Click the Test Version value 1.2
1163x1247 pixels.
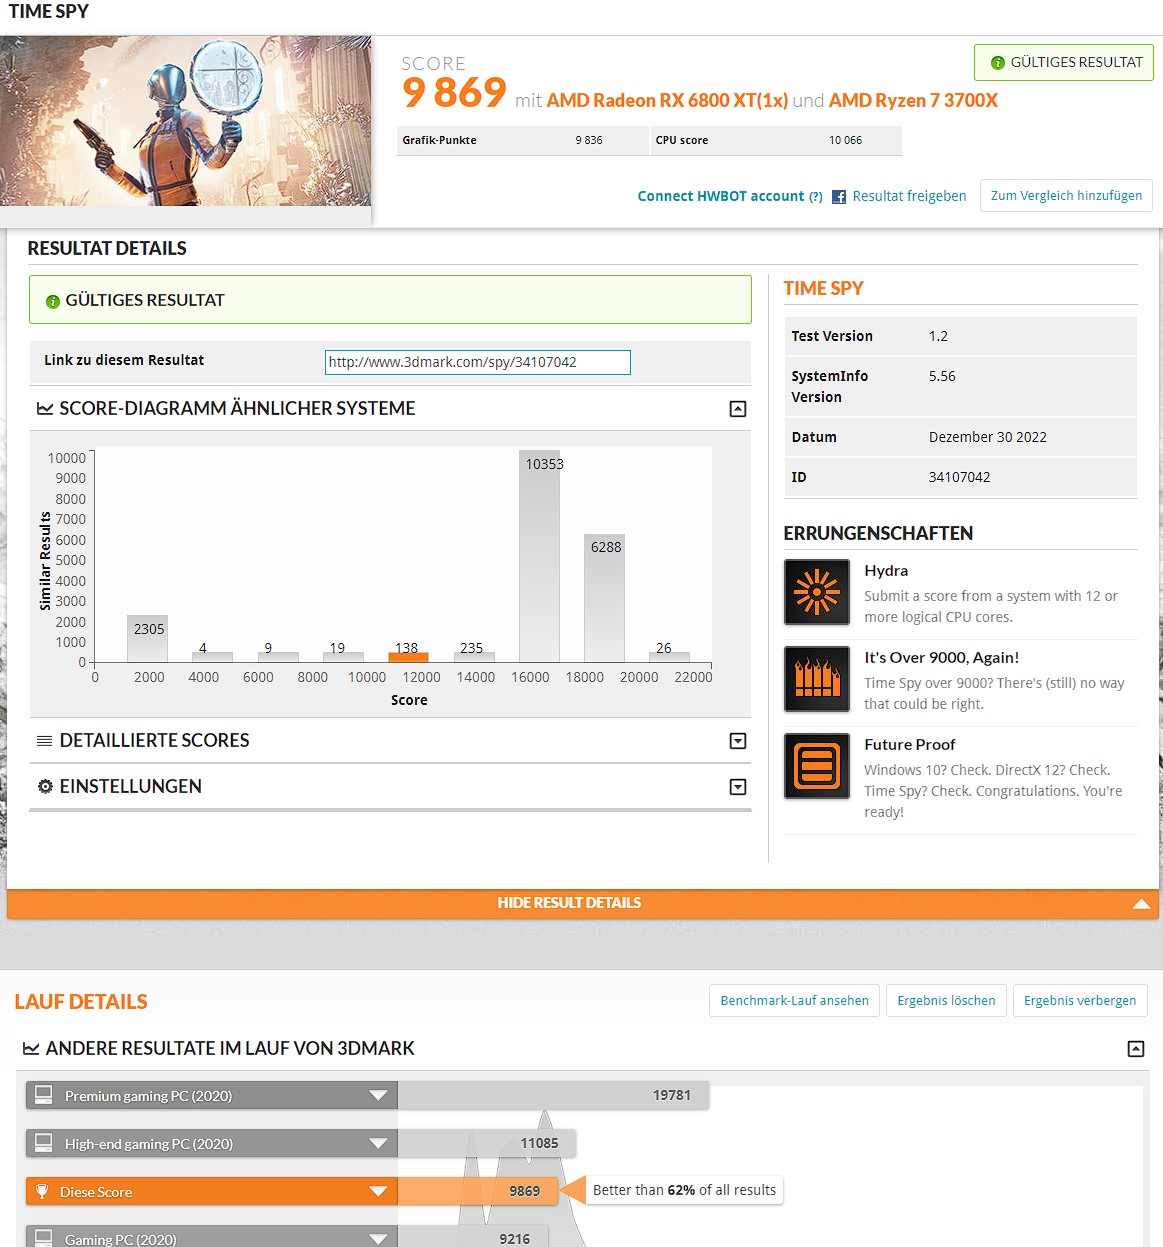coord(938,336)
